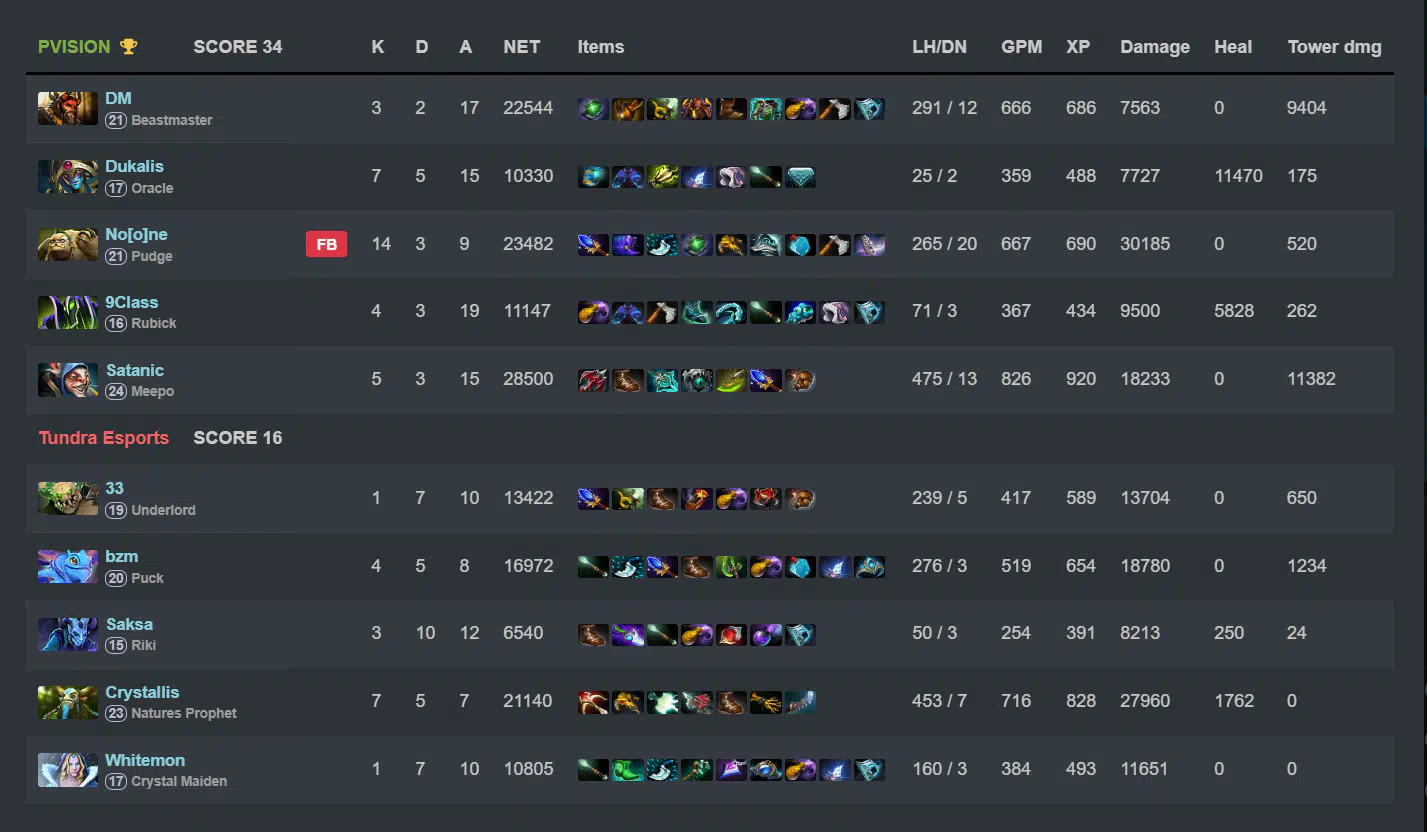The image size is (1427, 832).
Task: Click the trophy icon beside PVISION
Action: (x=128, y=46)
